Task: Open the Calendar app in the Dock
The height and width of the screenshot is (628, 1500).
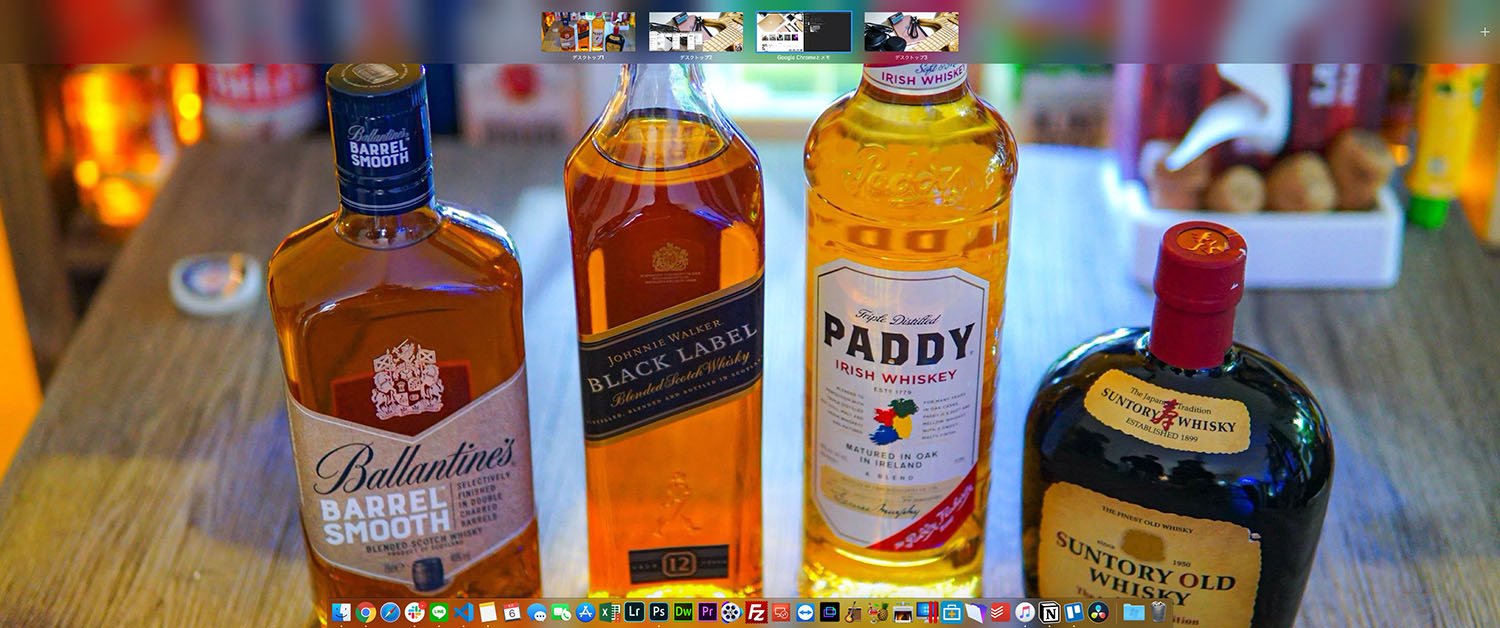Action: pyautogui.click(x=512, y=612)
